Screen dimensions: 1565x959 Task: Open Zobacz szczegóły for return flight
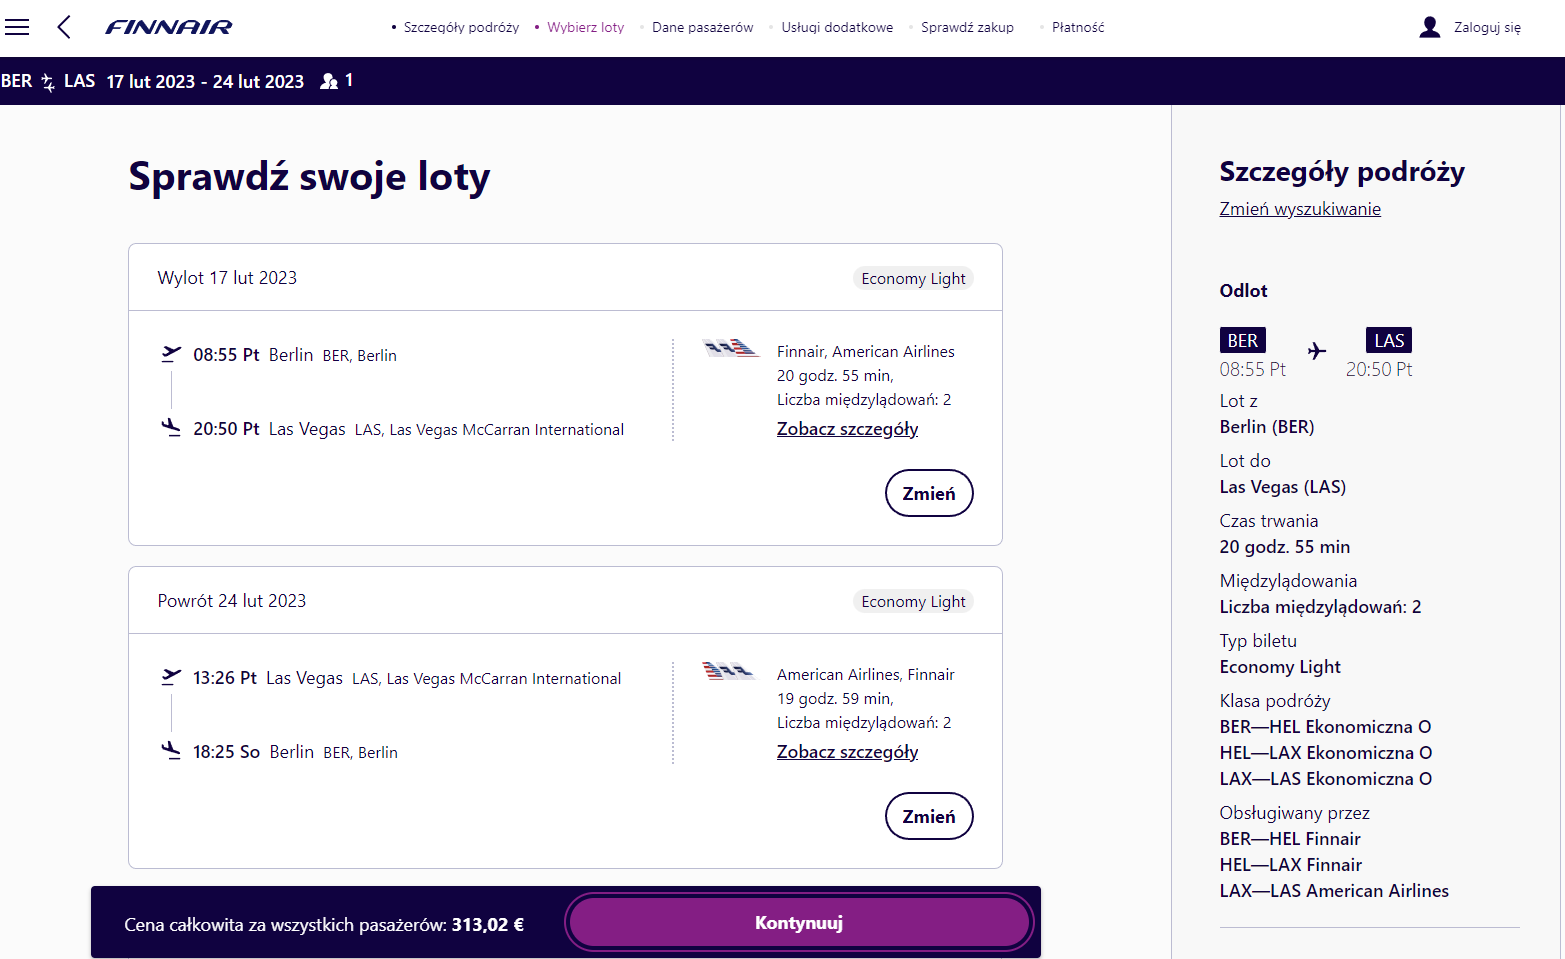[x=847, y=752]
